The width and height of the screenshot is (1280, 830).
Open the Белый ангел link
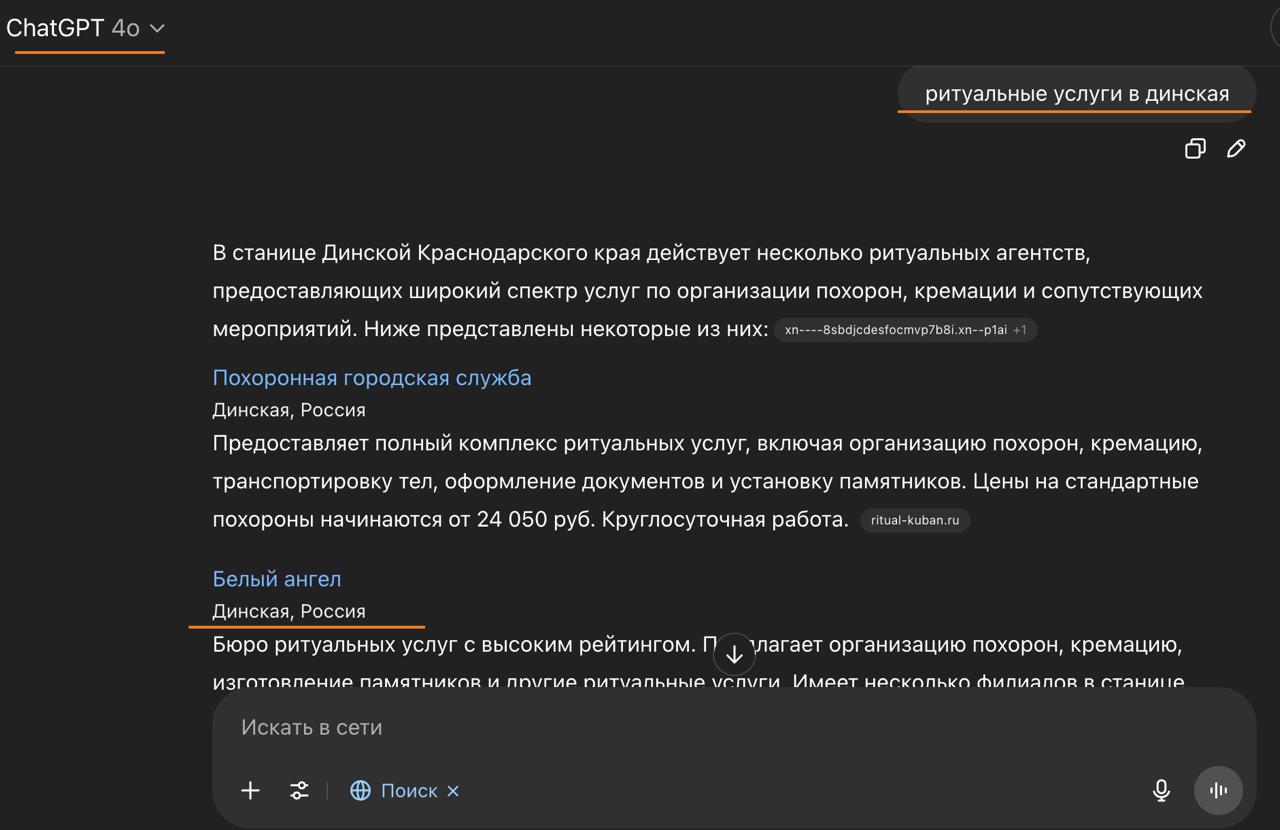[277, 578]
